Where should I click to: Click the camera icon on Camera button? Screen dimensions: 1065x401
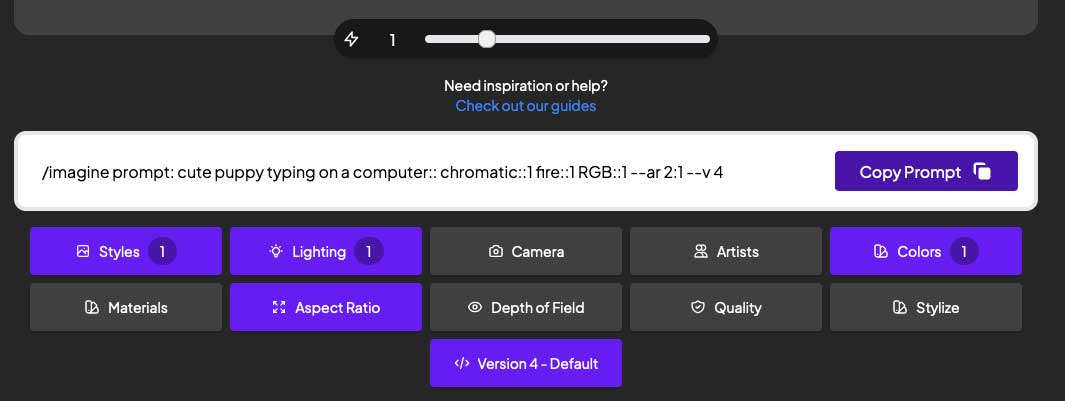click(x=495, y=252)
